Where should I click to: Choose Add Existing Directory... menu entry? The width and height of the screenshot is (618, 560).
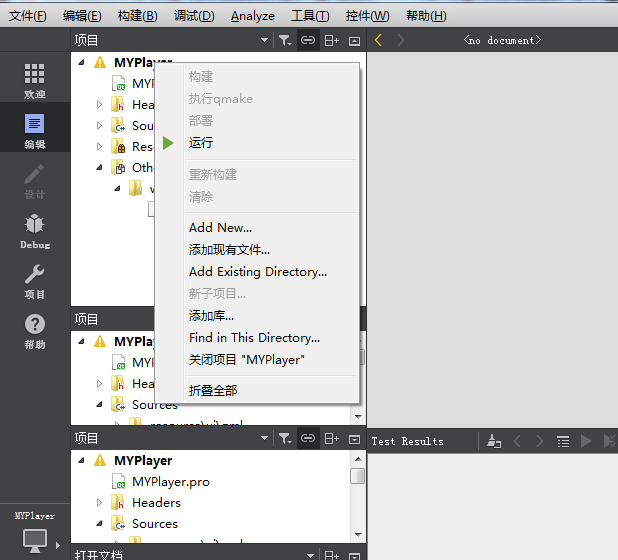[257, 272]
